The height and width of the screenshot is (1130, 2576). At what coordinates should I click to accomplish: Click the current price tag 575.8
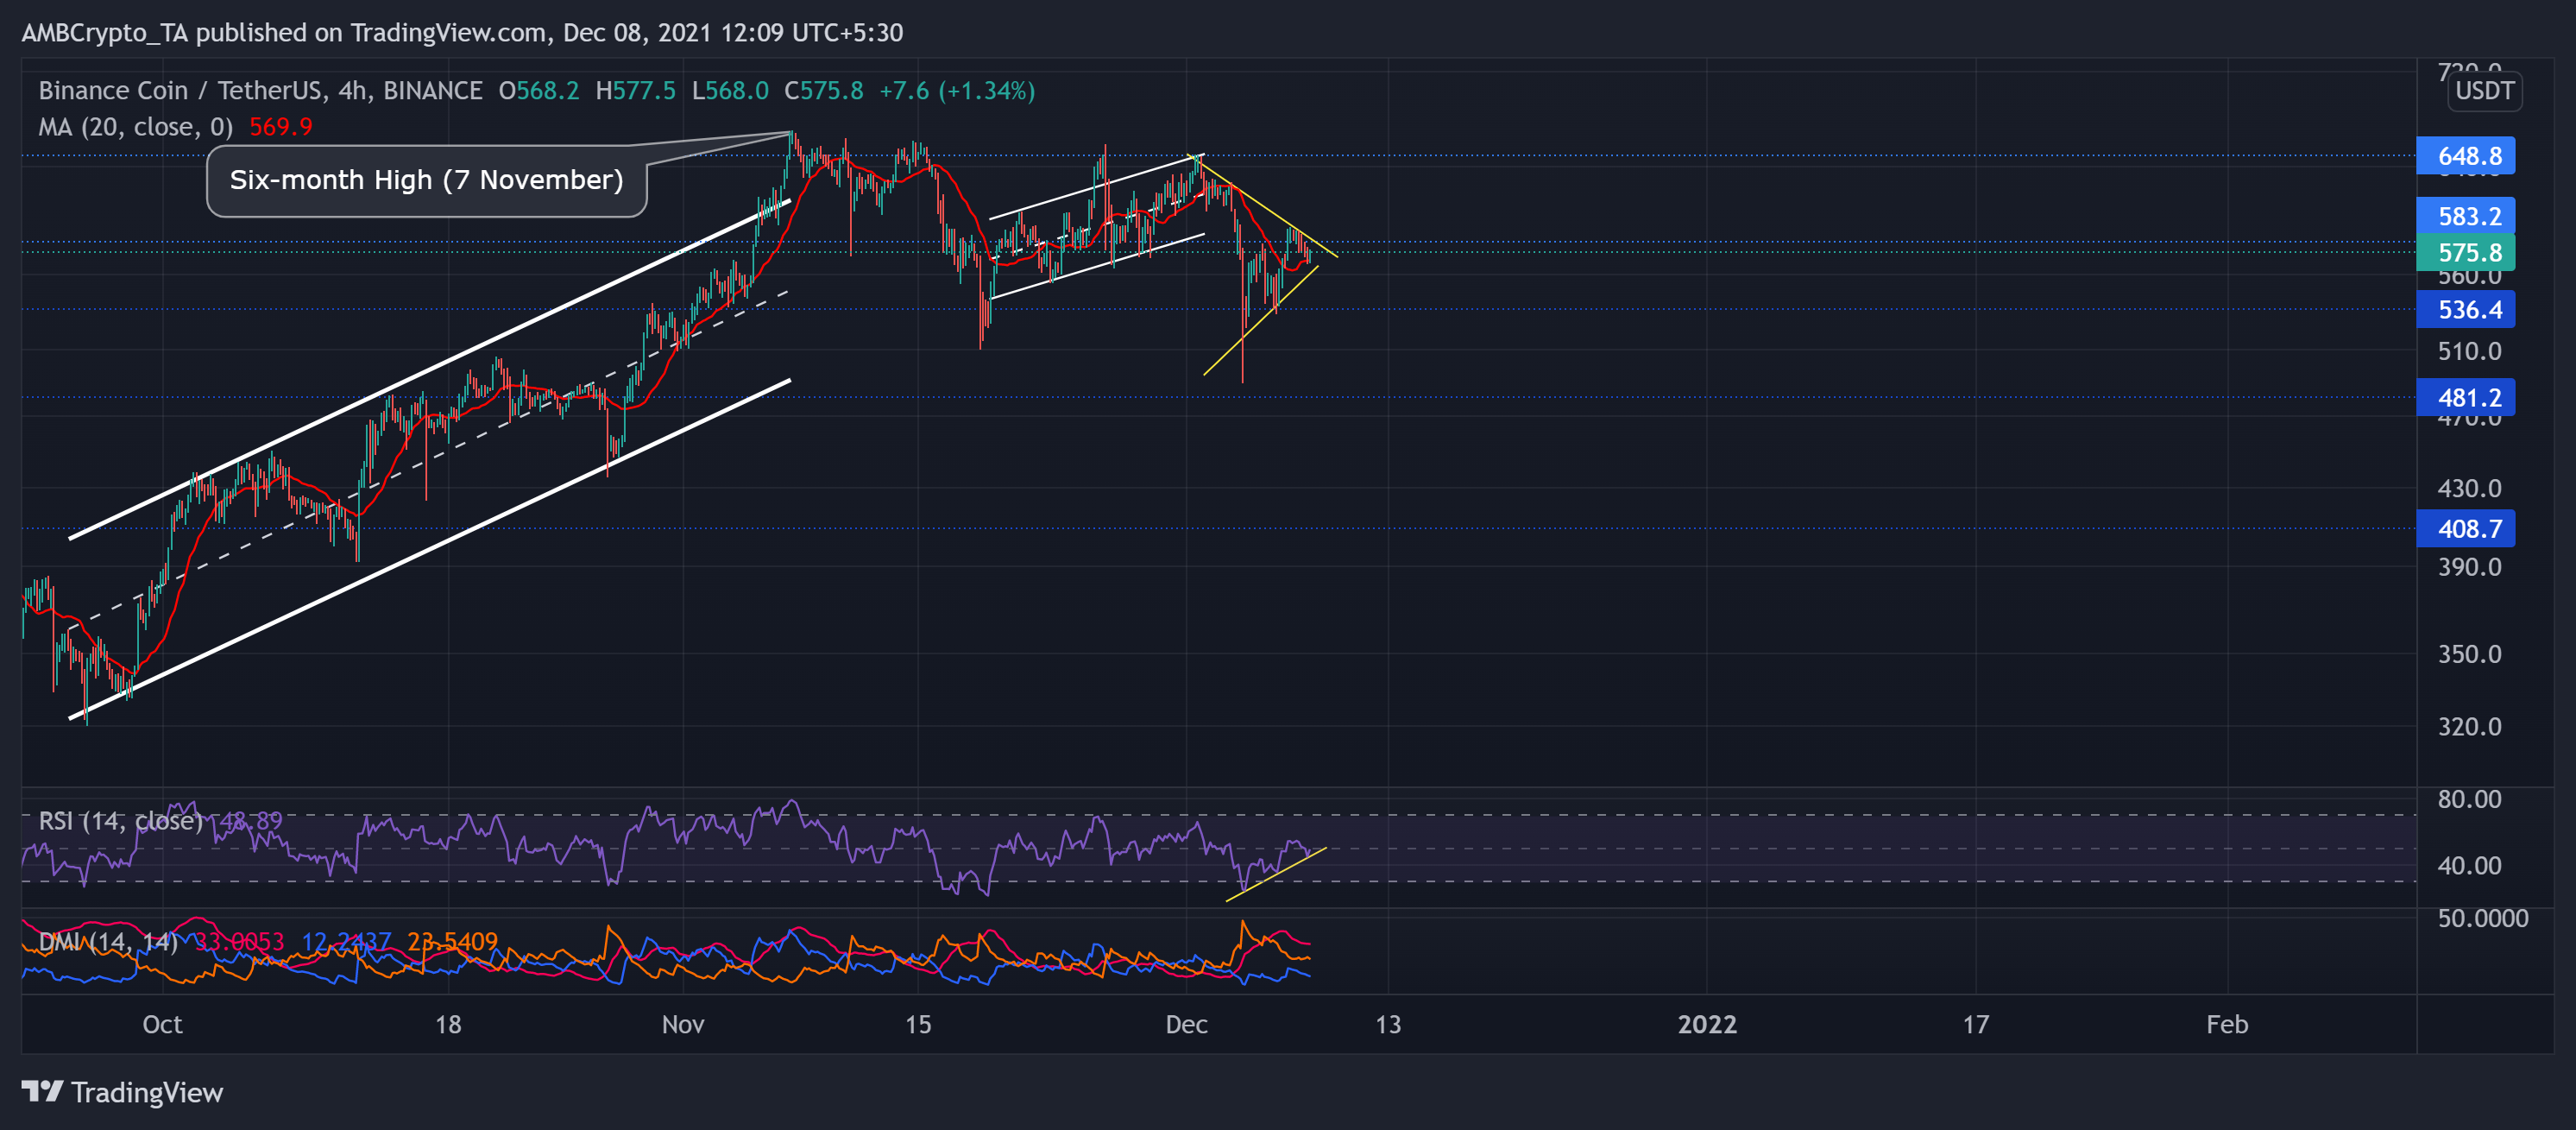[x=2465, y=253]
